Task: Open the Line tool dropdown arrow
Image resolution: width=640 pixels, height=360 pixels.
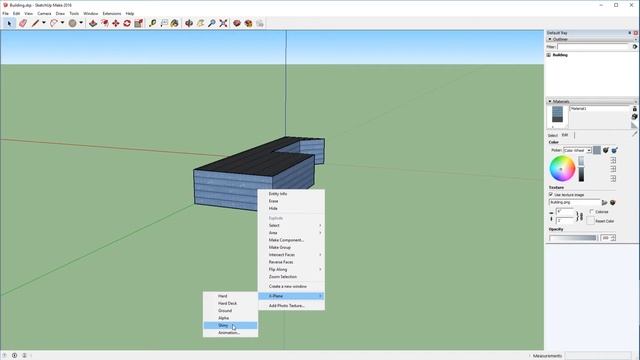Action: [x=44, y=23]
